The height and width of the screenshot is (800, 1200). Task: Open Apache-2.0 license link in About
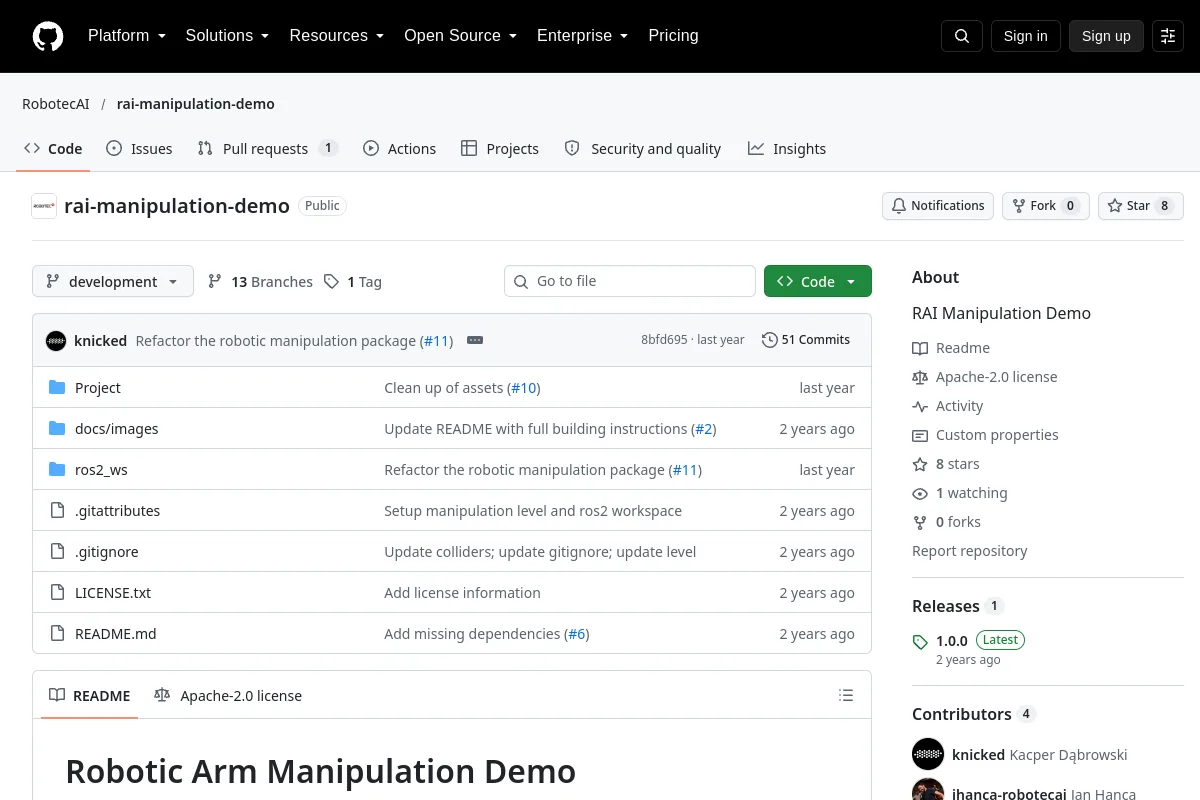click(985, 377)
